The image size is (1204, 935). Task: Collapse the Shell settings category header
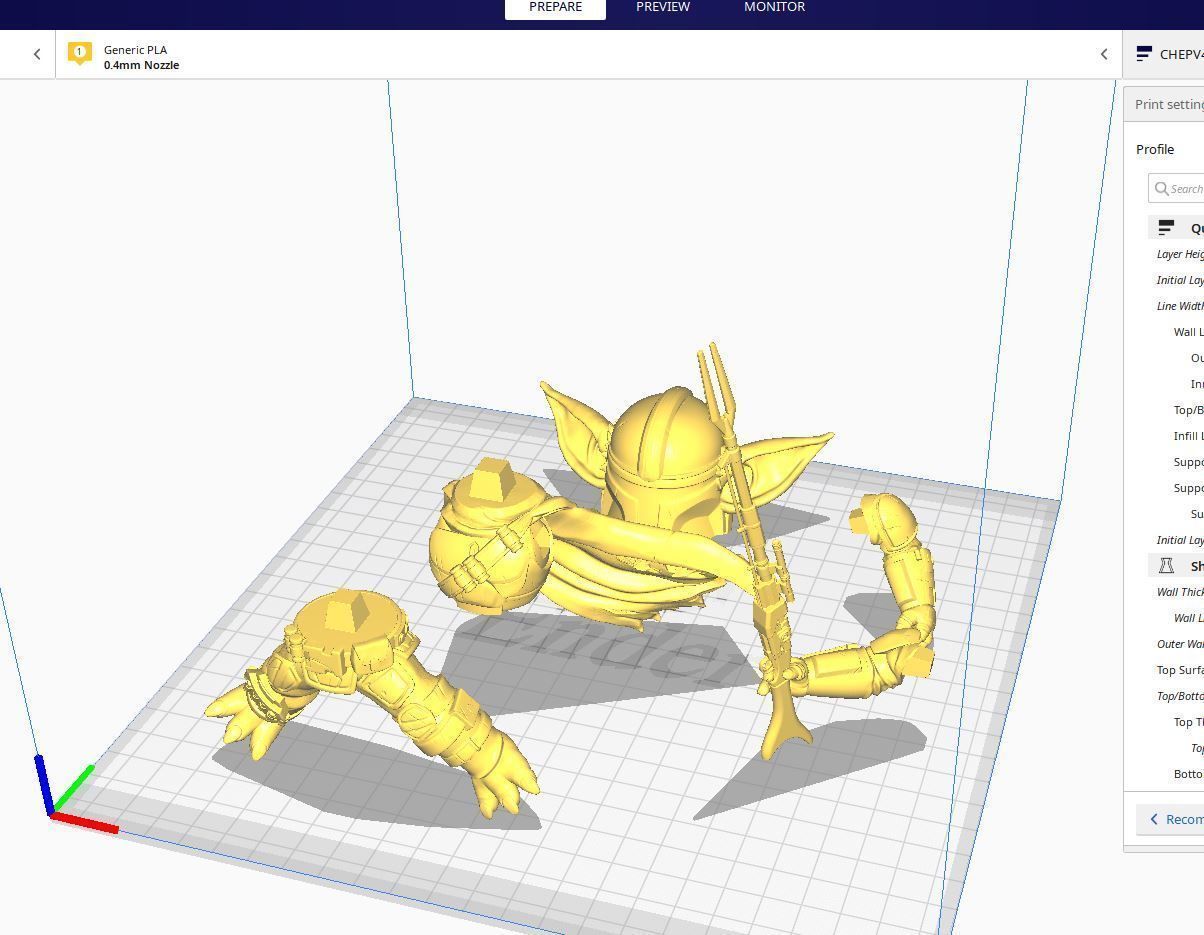pos(1176,566)
